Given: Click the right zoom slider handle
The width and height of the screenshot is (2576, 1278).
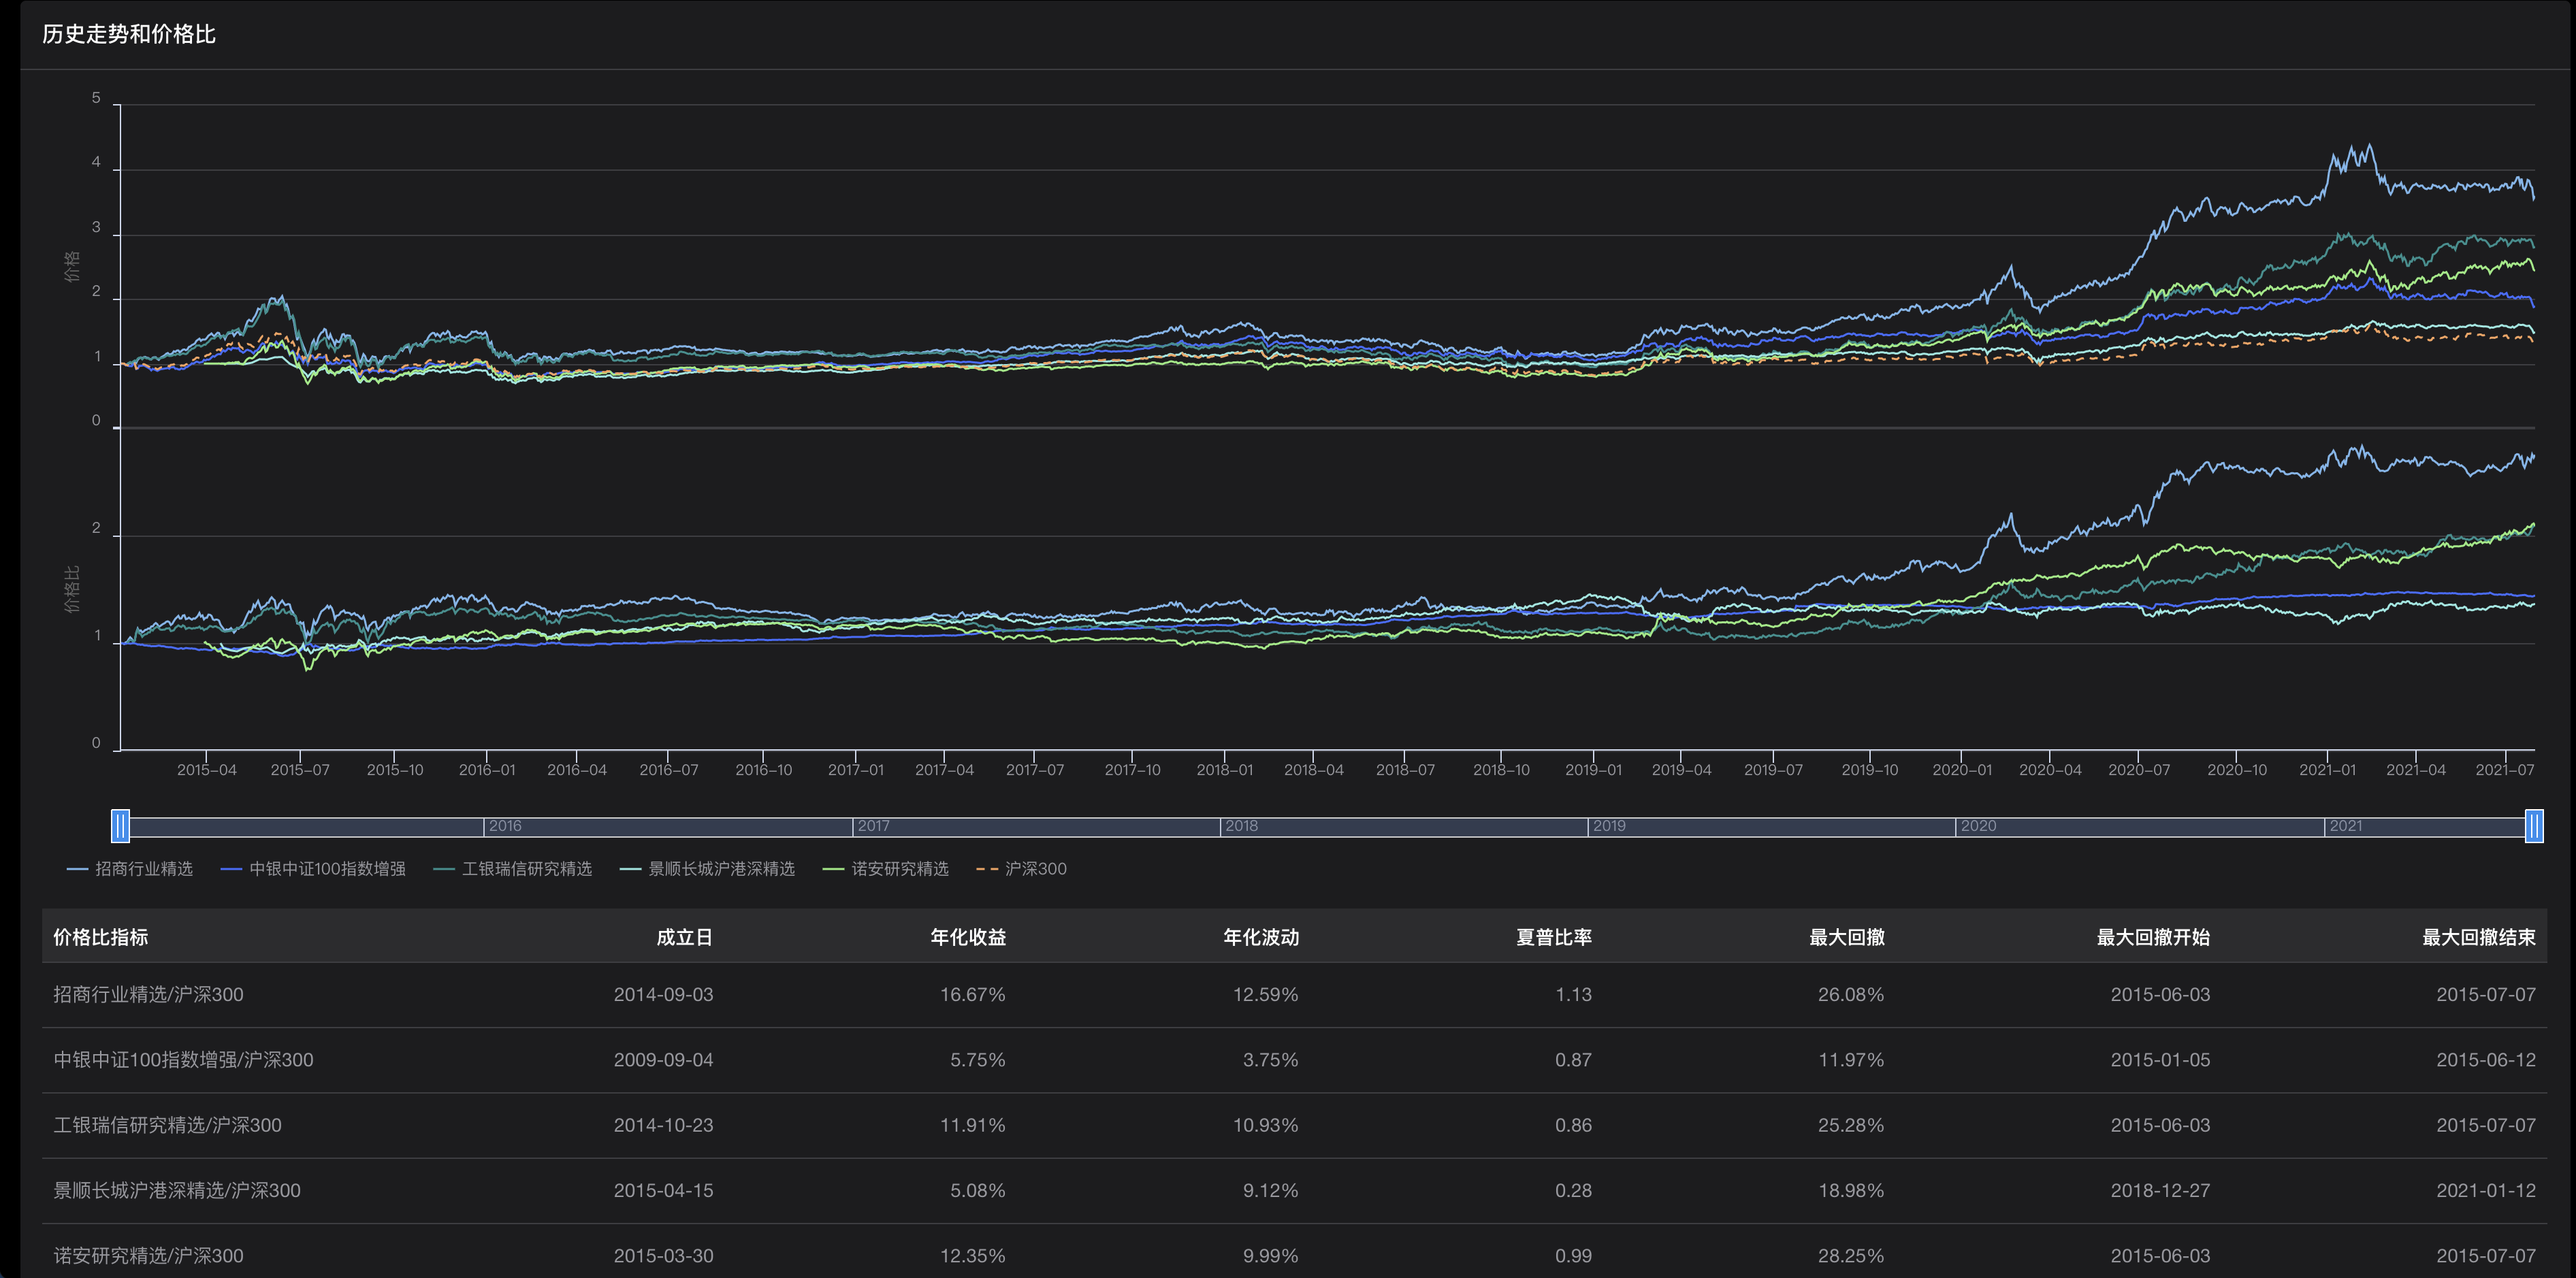Looking at the screenshot, I should click(2534, 826).
